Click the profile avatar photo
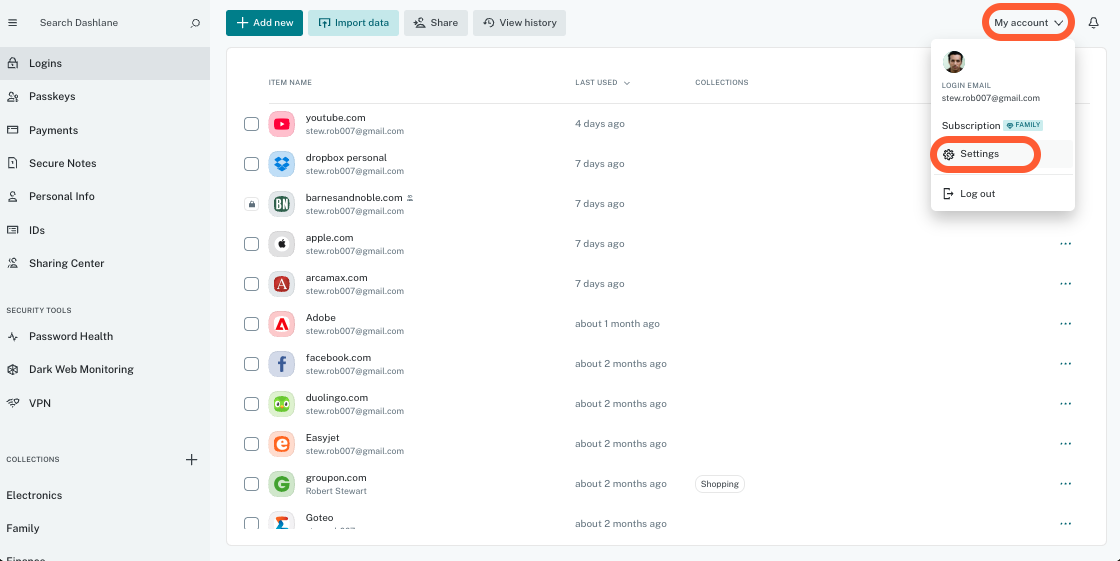 click(954, 62)
